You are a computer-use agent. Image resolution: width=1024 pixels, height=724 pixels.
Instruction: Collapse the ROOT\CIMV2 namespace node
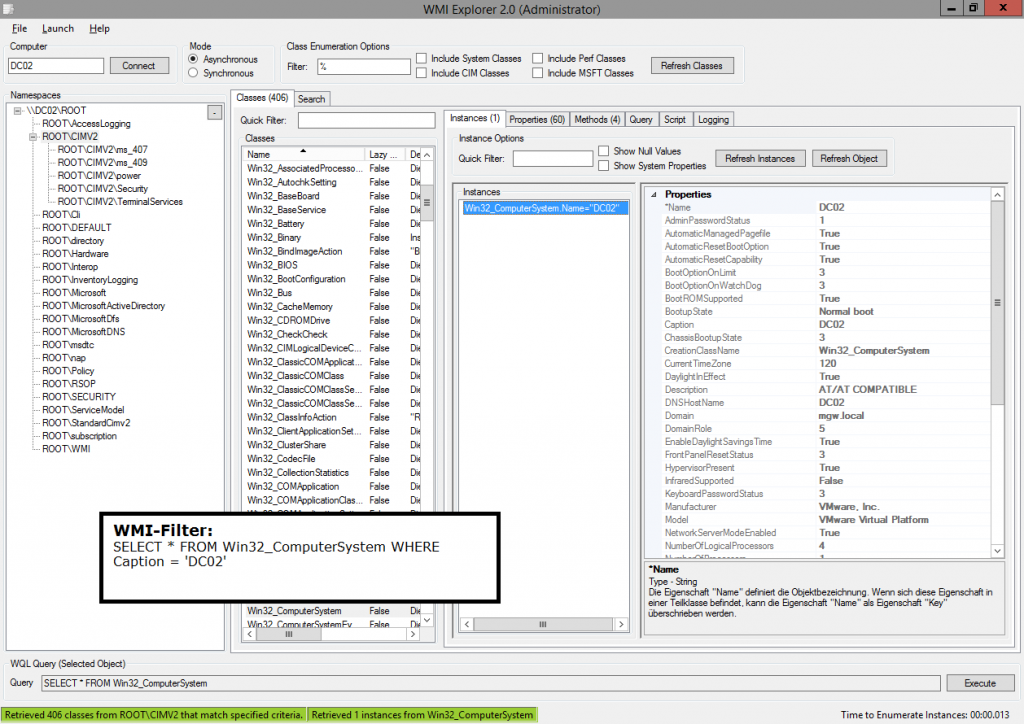[x=33, y=136]
